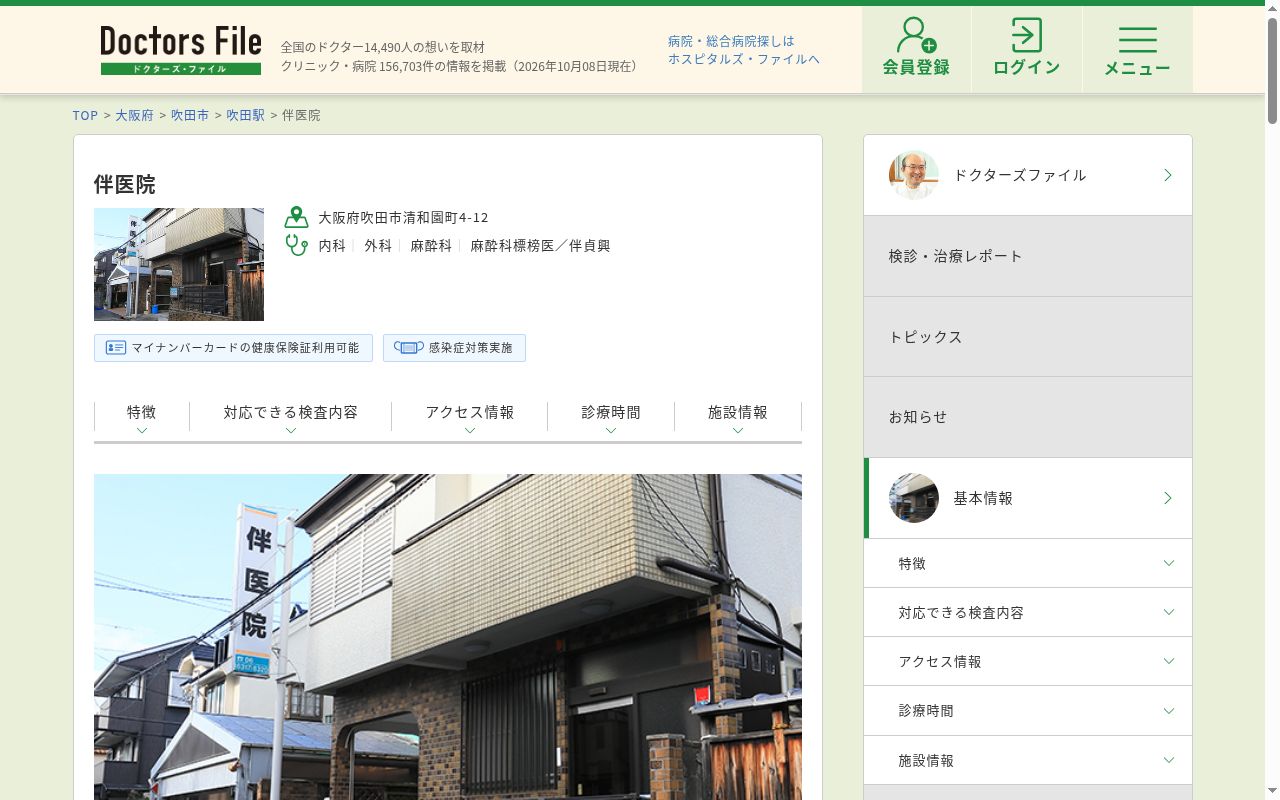Open 会員登録 member registration
The width and height of the screenshot is (1280, 800).
916,49
